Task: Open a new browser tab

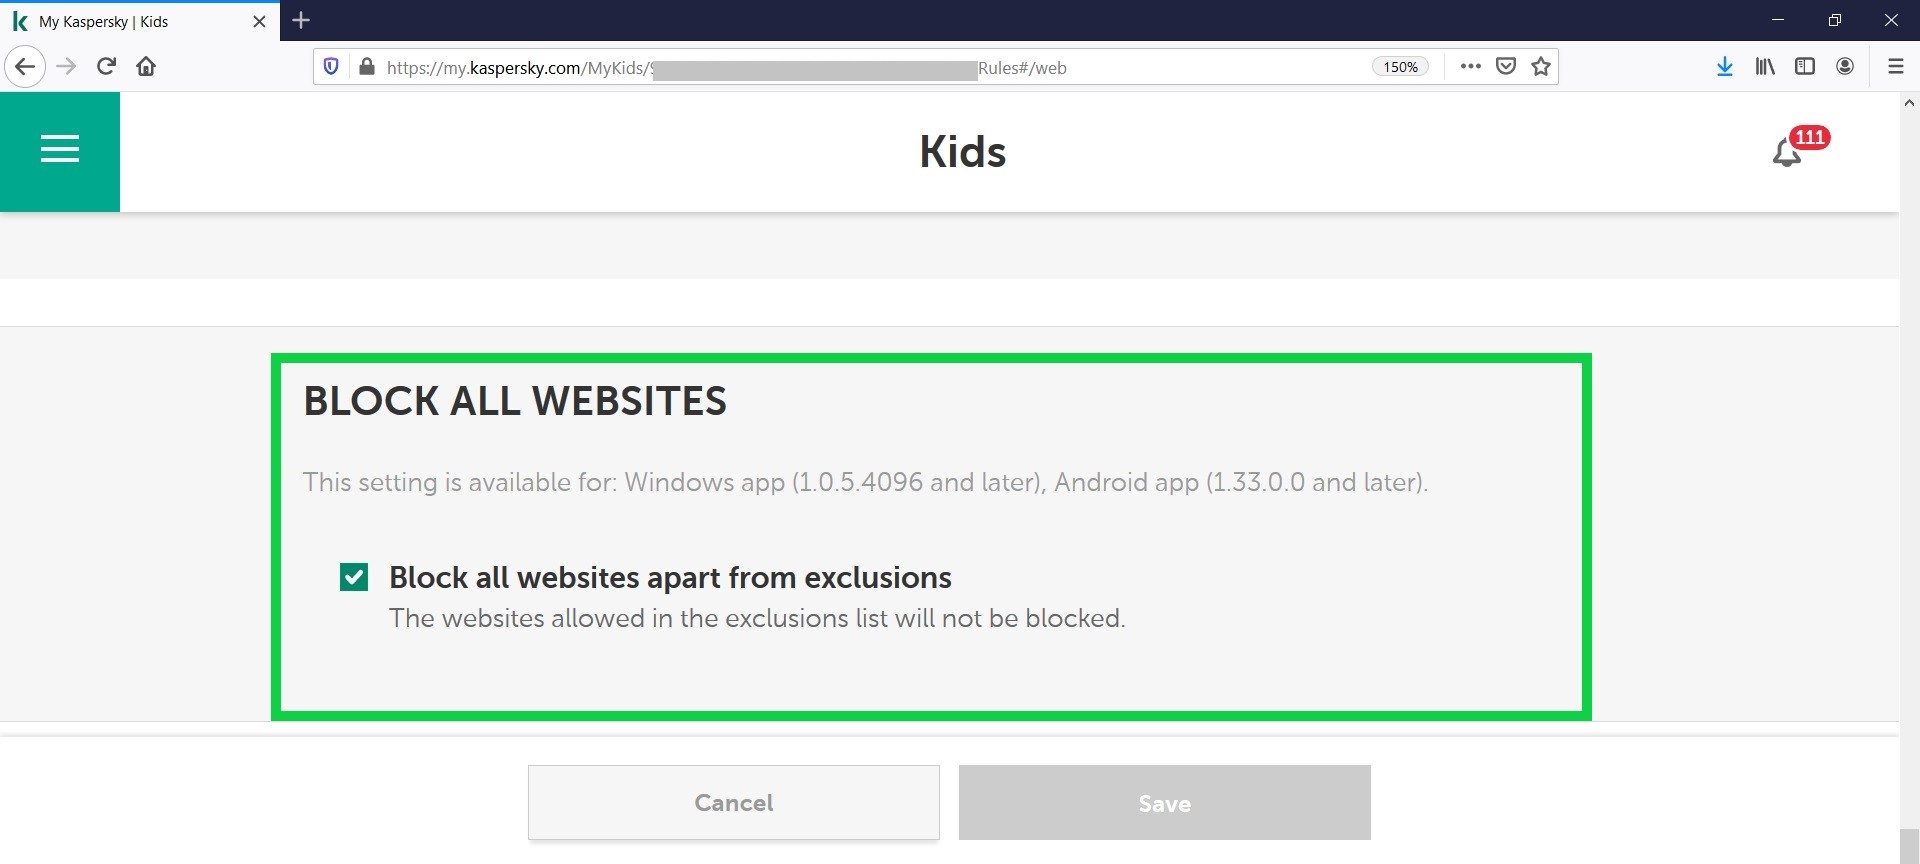Action: (301, 20)
